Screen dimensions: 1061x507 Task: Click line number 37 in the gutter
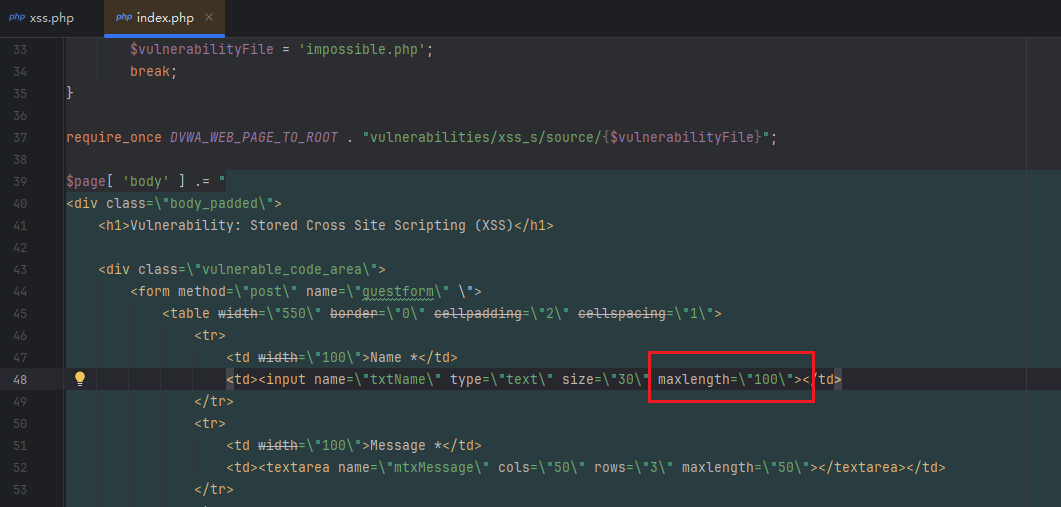(21, 137)
